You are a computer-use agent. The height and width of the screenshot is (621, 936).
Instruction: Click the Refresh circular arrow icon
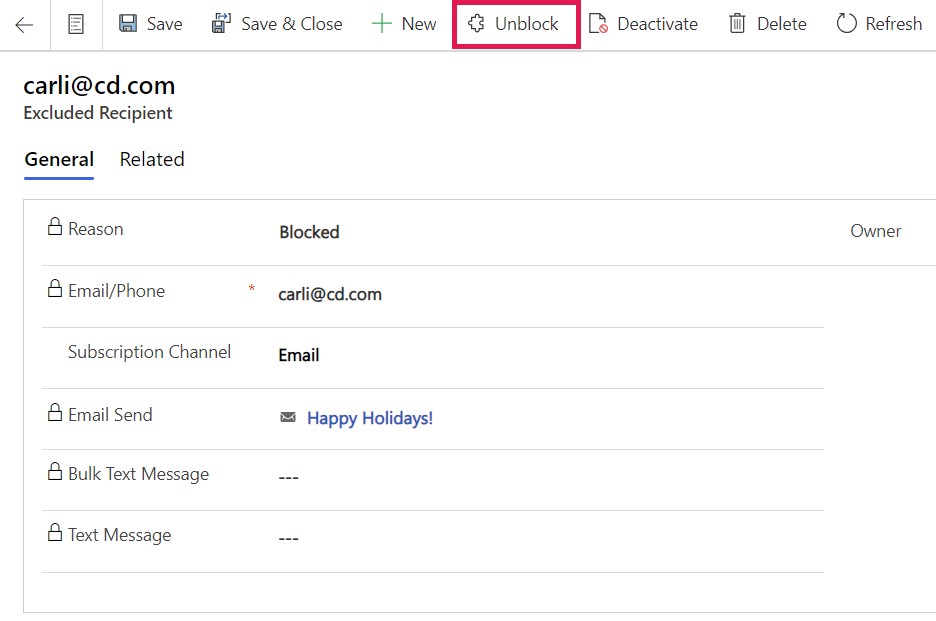pos(846,23)
